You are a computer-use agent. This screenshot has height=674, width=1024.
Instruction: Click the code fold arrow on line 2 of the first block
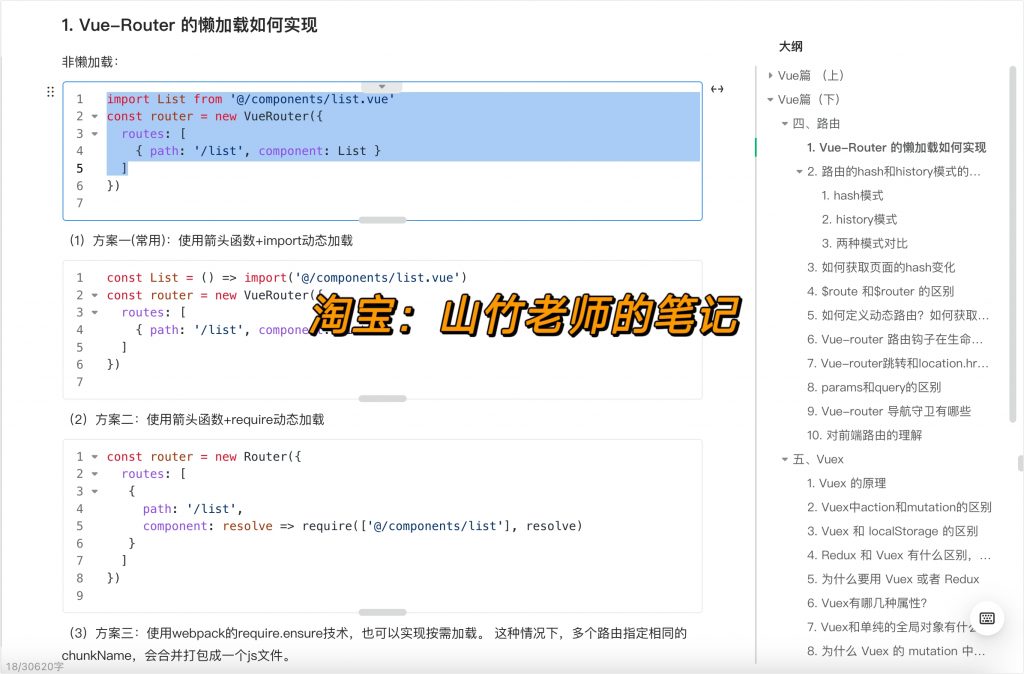(x=93, y=116)
